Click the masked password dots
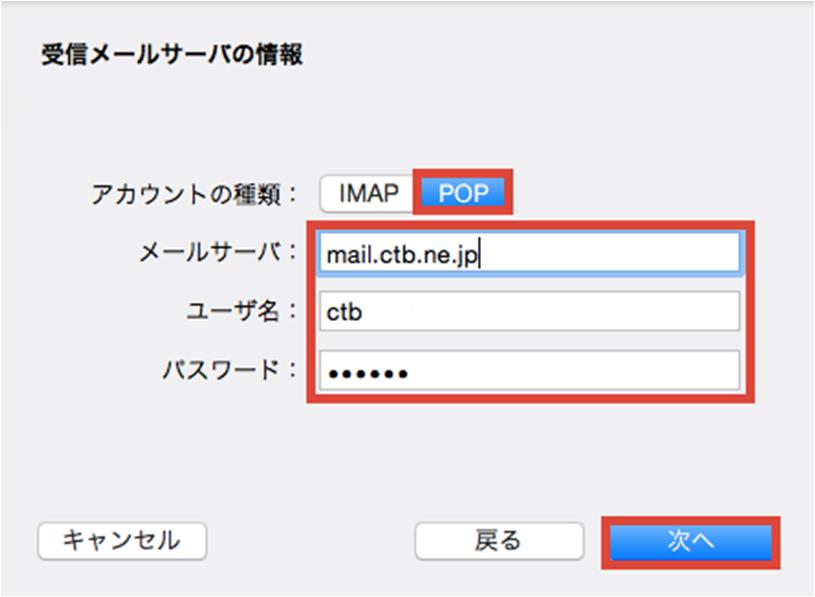815x597 pixels. click(x=368, y=373)
